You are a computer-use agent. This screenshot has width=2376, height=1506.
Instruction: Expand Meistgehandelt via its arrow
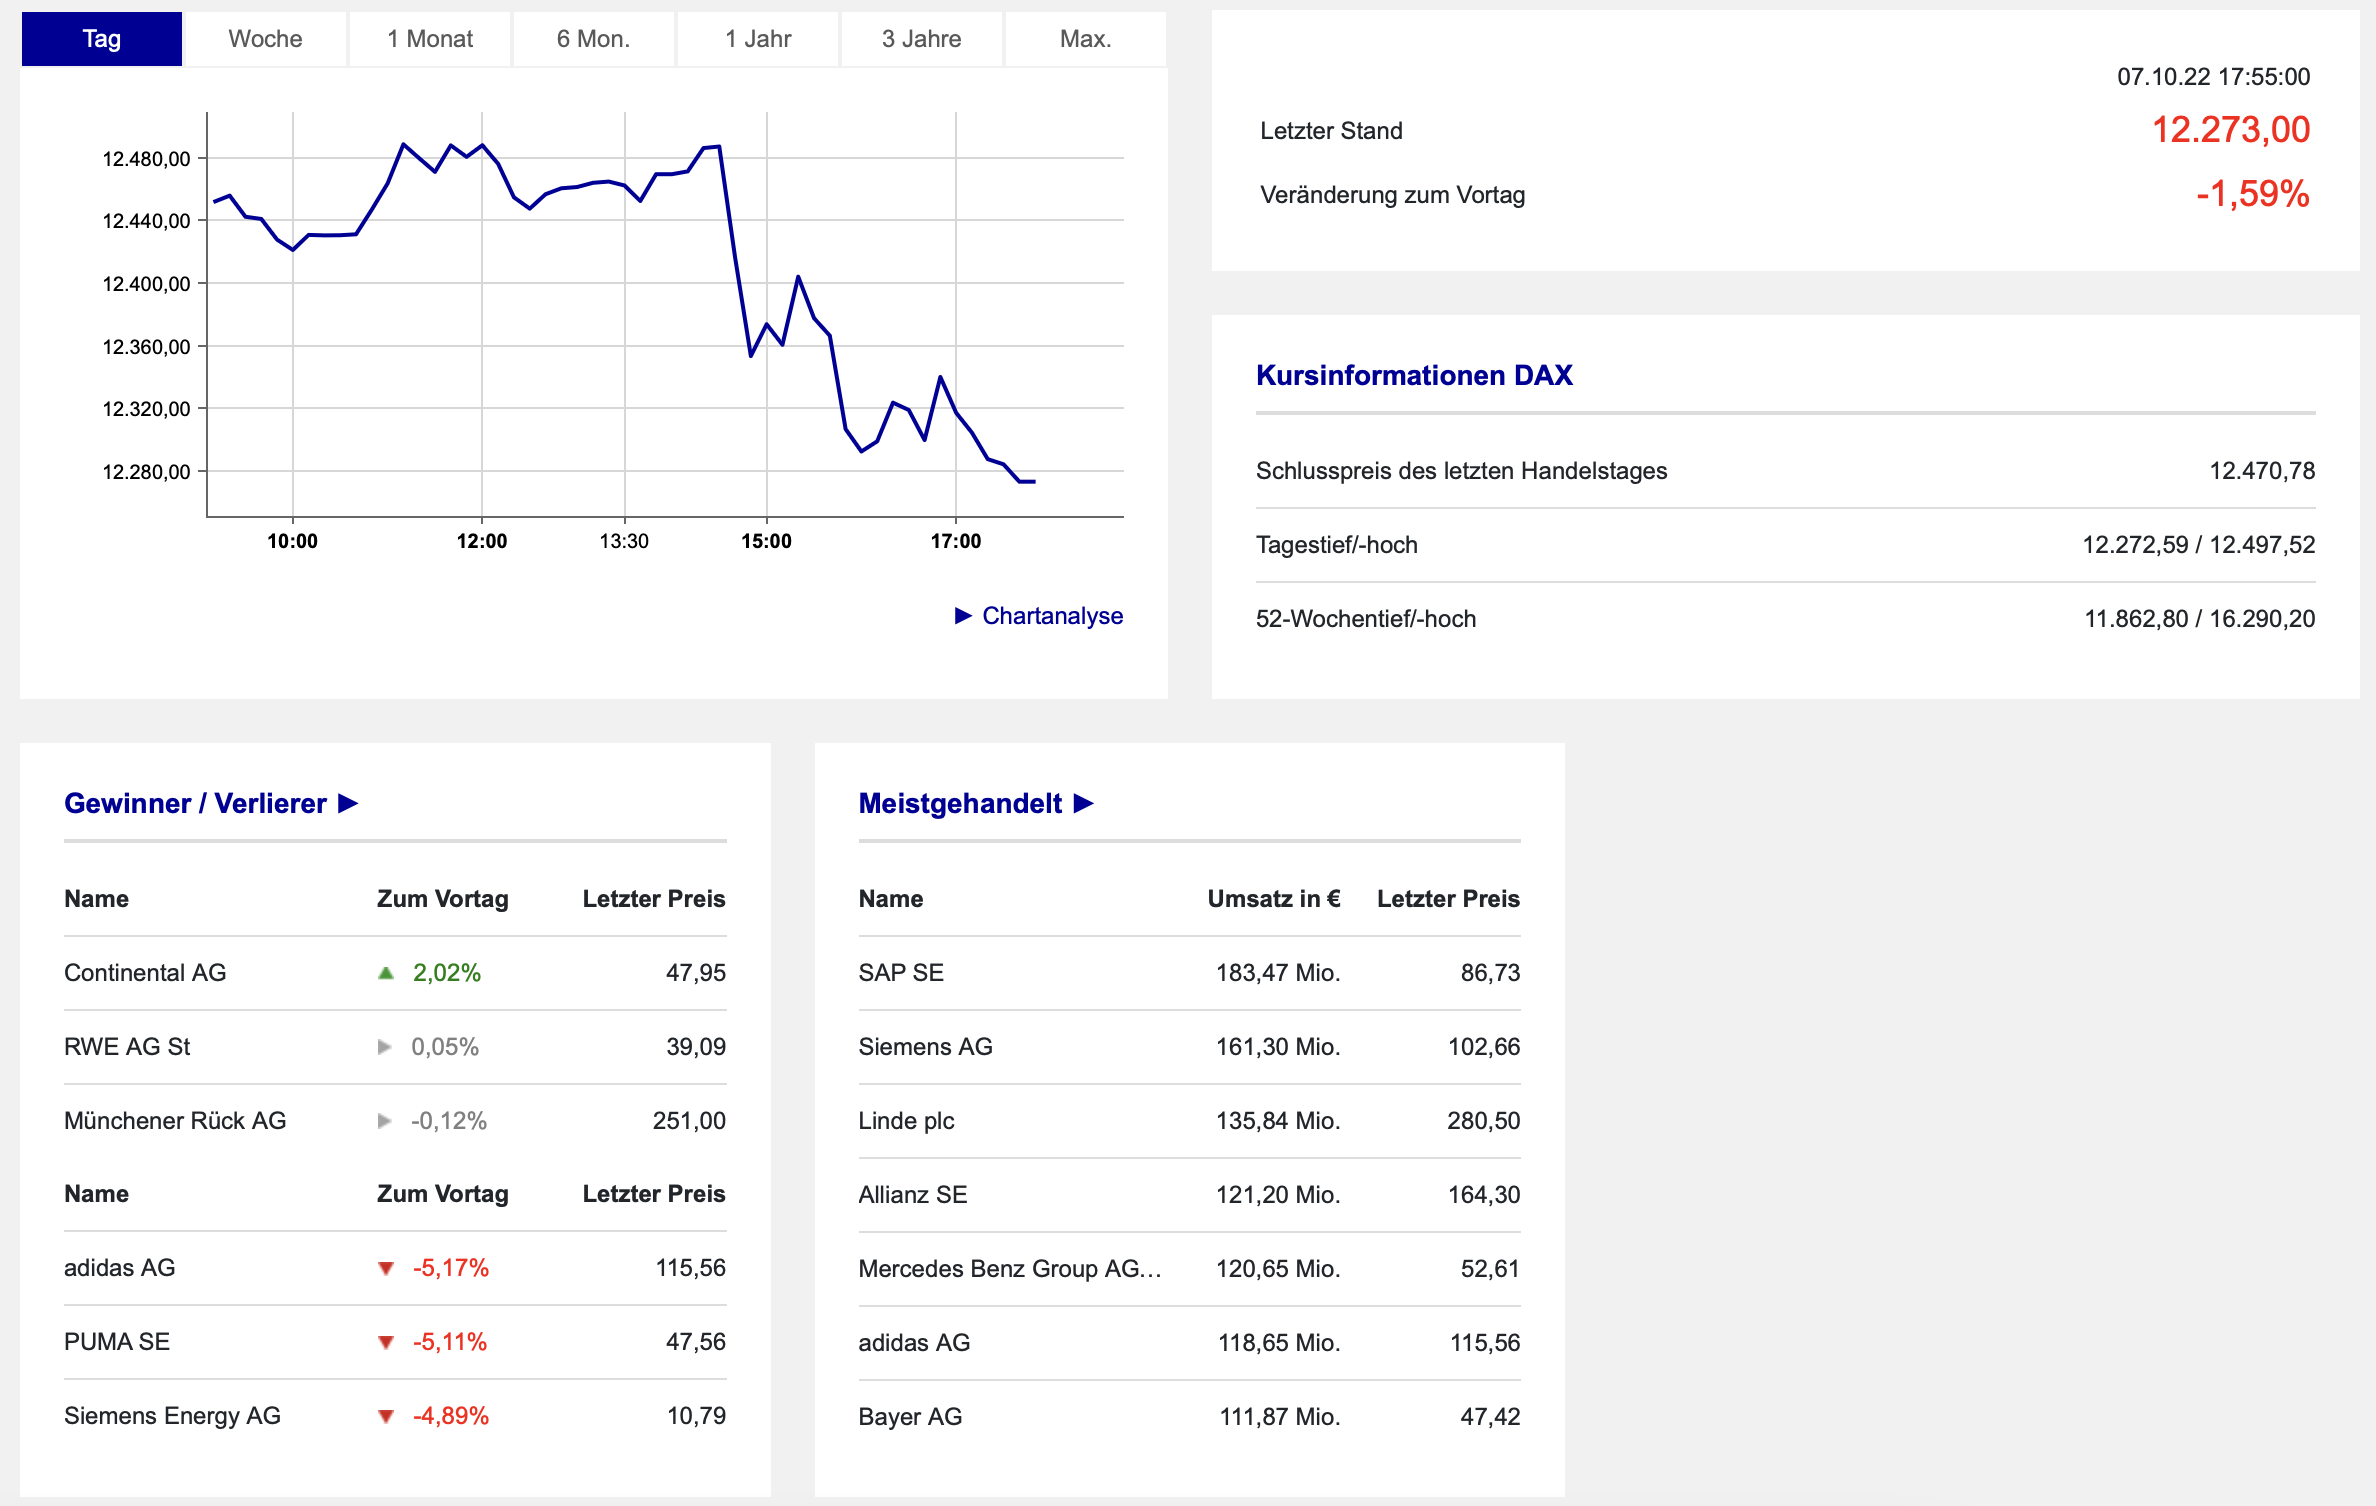[x=1083, y=803]
